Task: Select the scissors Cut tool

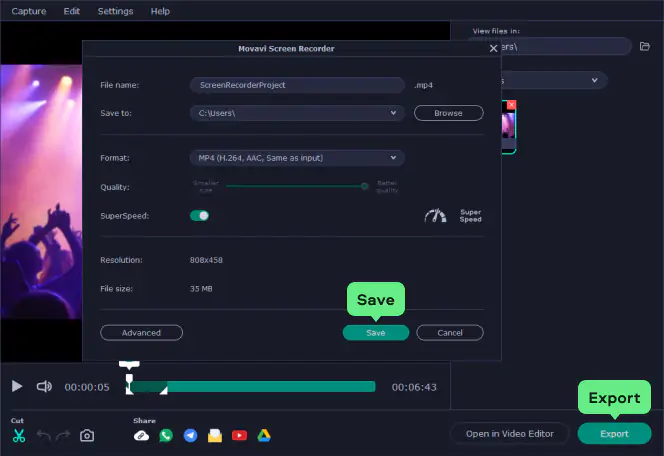Action: 19,436
